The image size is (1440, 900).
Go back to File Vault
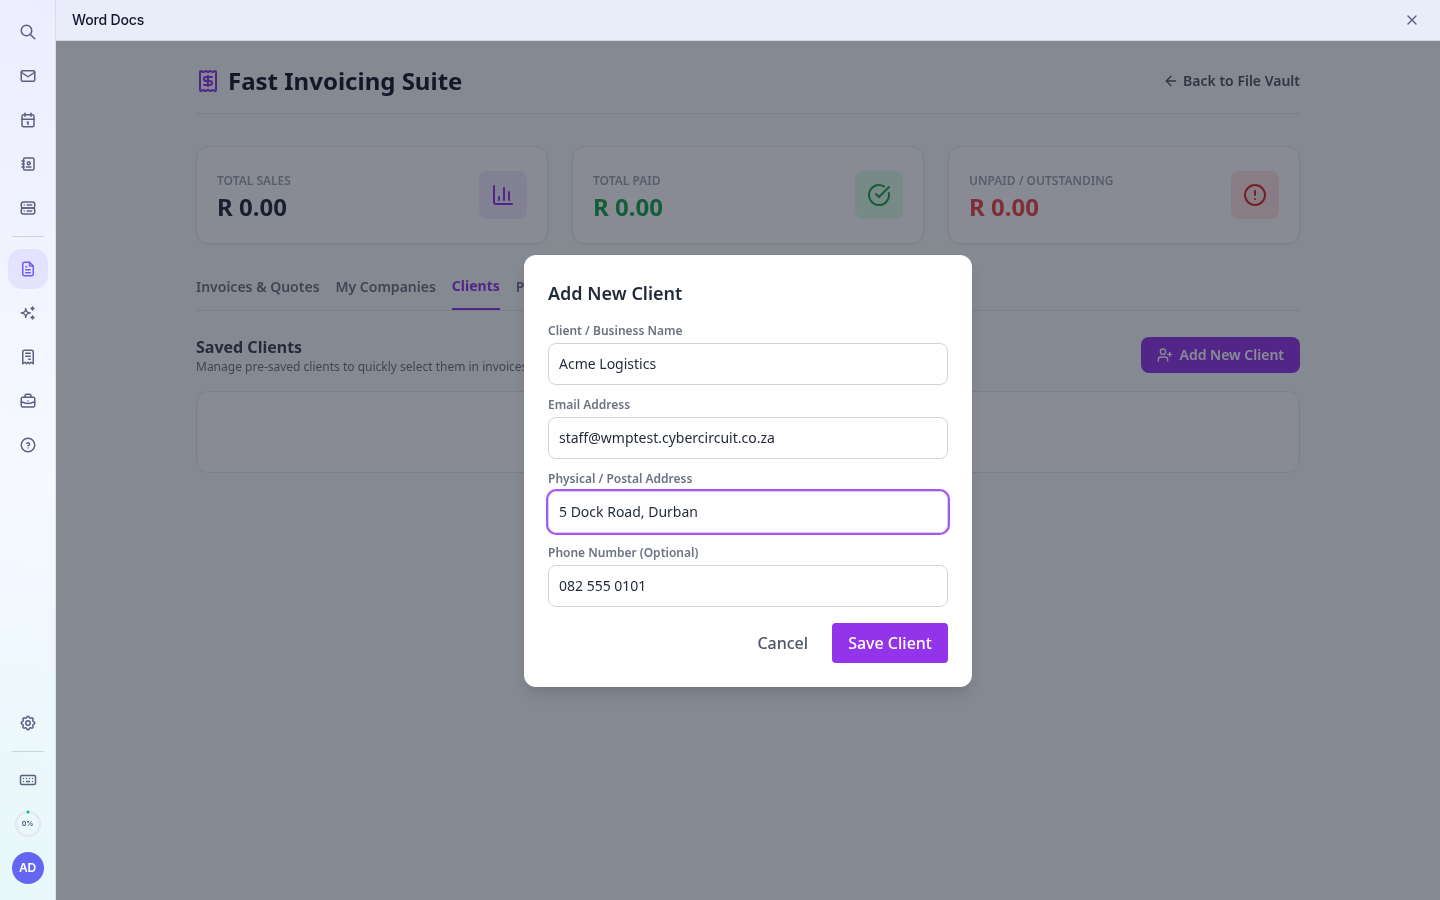tap(1232, 81)
